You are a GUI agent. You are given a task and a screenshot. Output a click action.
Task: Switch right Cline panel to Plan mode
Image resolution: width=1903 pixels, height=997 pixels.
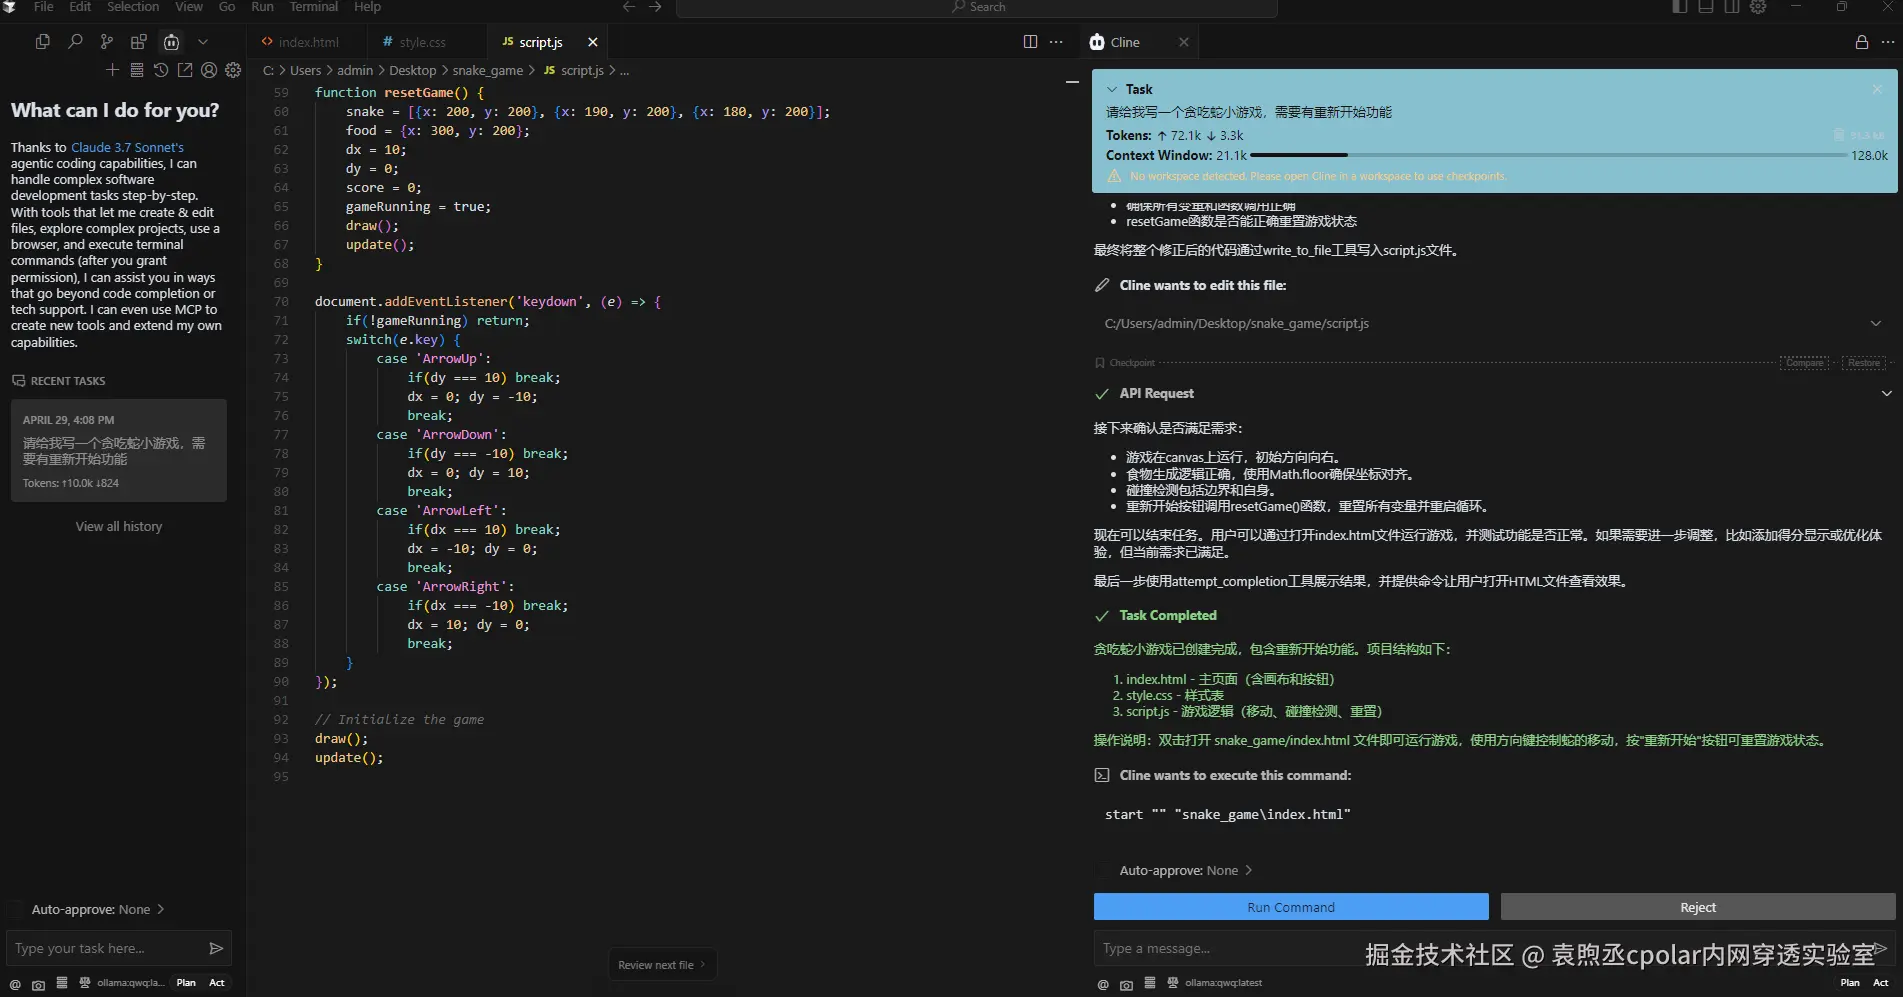tap(1850, 983)
